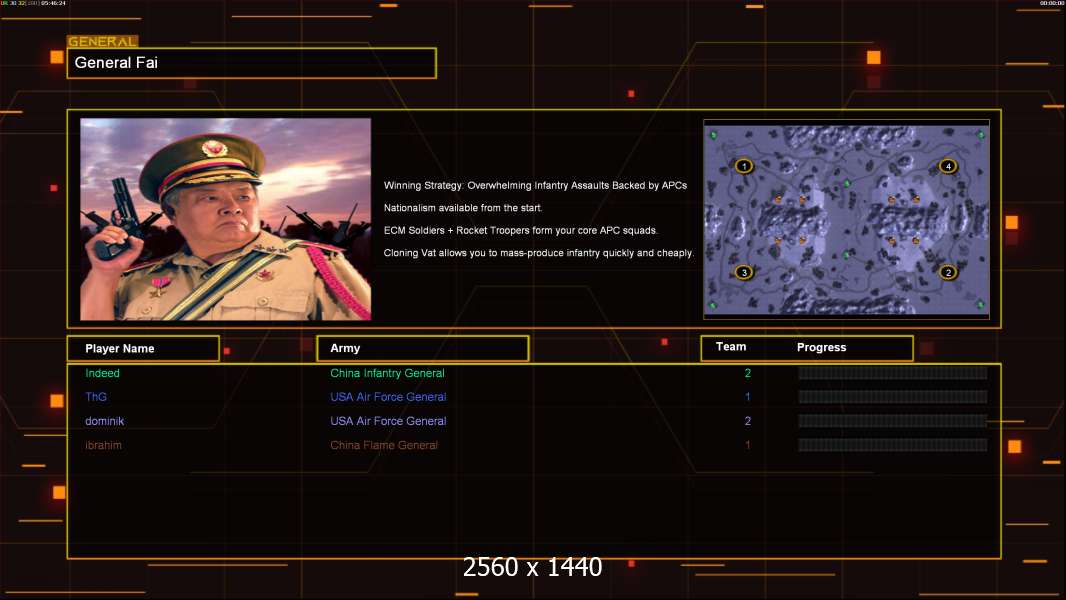Select player ibrahim in the list

(103, 445)
